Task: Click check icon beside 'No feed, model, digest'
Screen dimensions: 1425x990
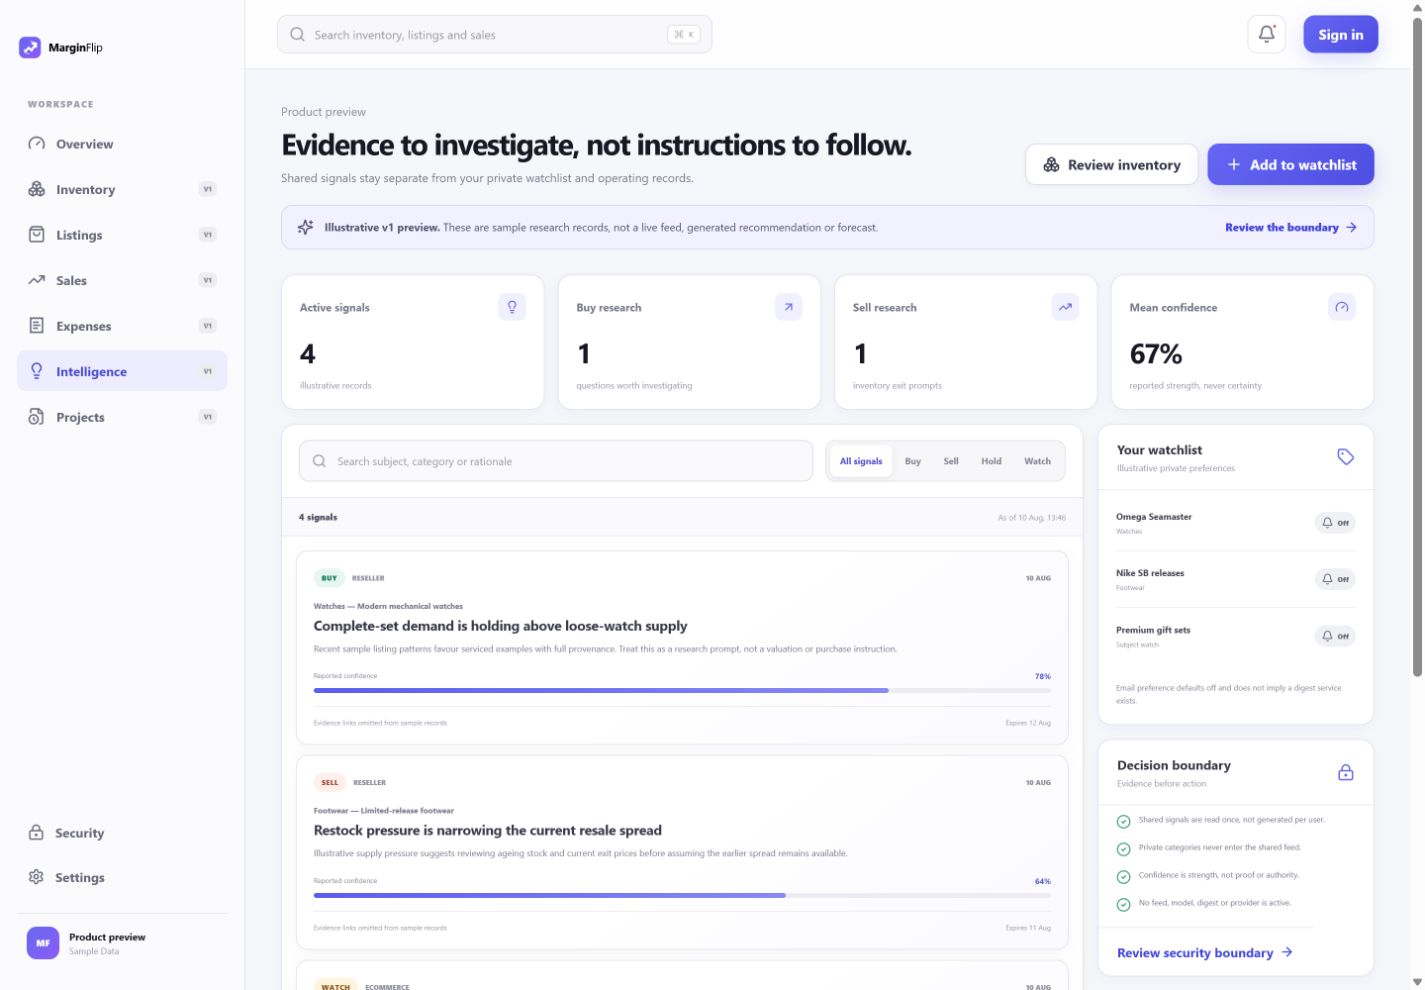Action: point(1123,904)
